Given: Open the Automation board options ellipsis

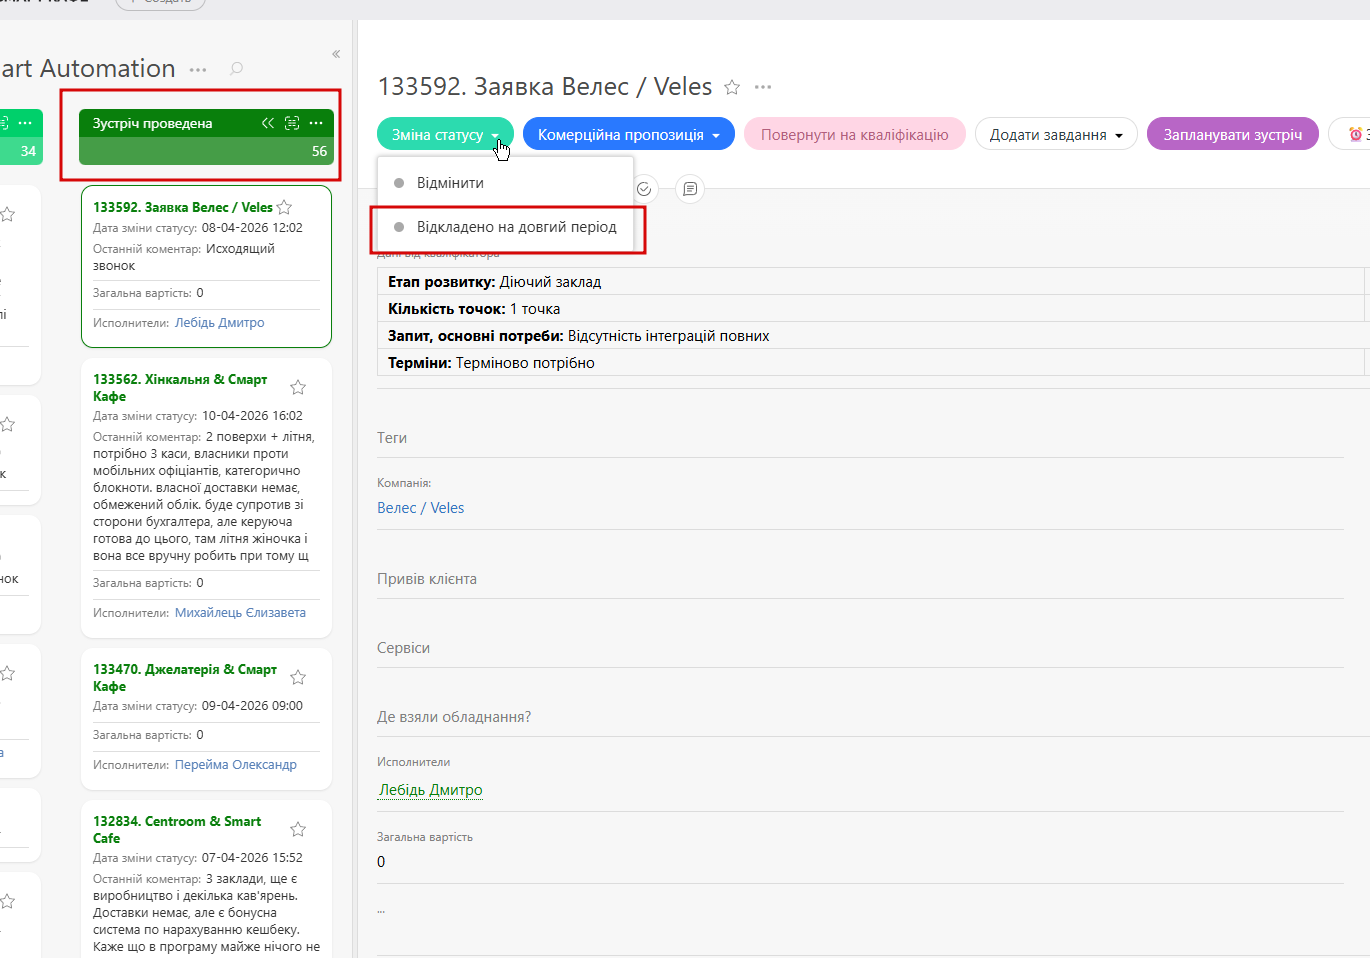Looking at the screenshot, I should click(x=198, y=70).
